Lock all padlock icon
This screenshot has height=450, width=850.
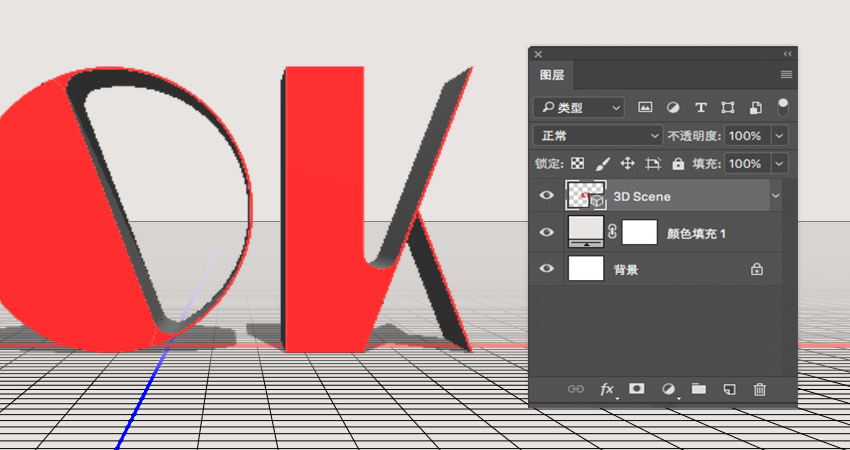tap(678, 163)
